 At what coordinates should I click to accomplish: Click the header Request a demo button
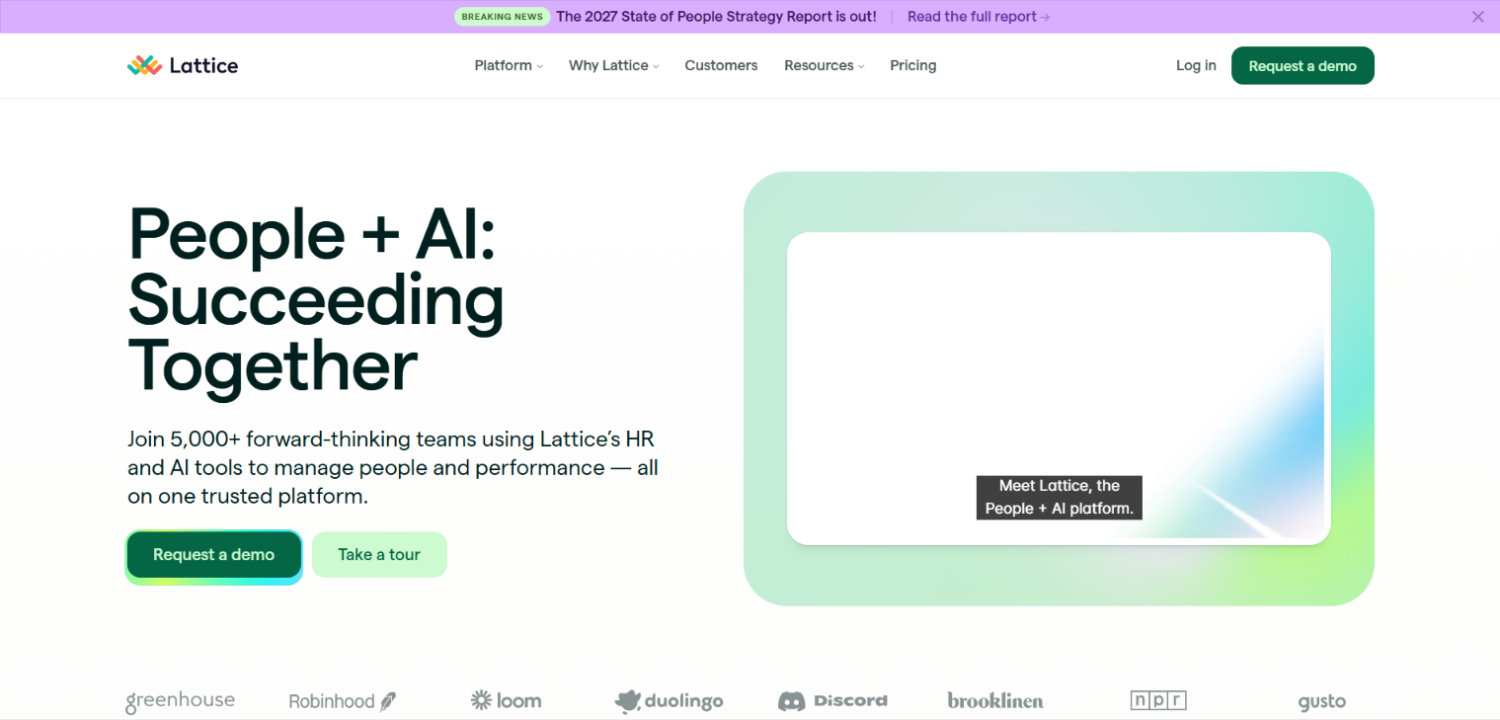[x=1302, y=66]
